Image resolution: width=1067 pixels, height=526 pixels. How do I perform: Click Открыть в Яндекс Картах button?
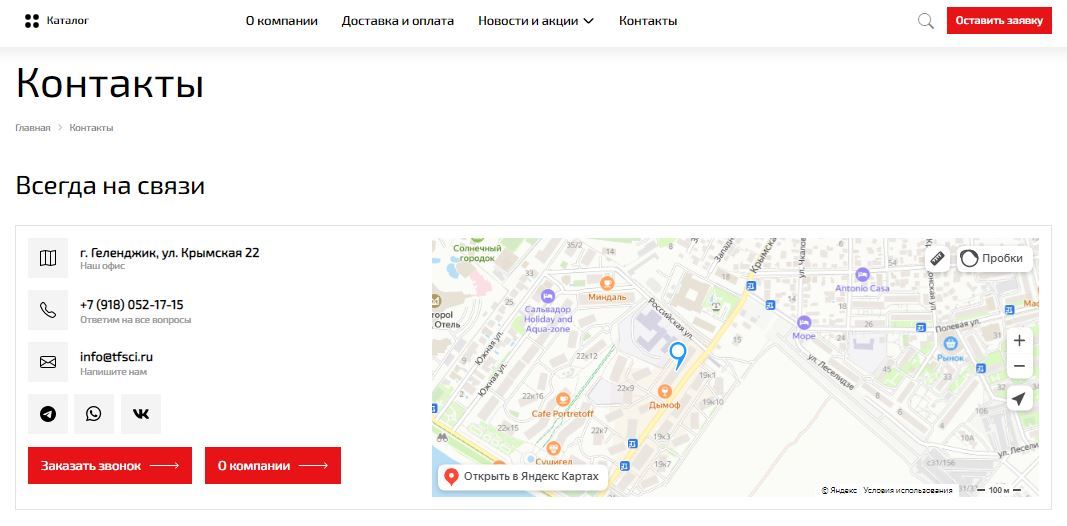click(x=522, y=476)
